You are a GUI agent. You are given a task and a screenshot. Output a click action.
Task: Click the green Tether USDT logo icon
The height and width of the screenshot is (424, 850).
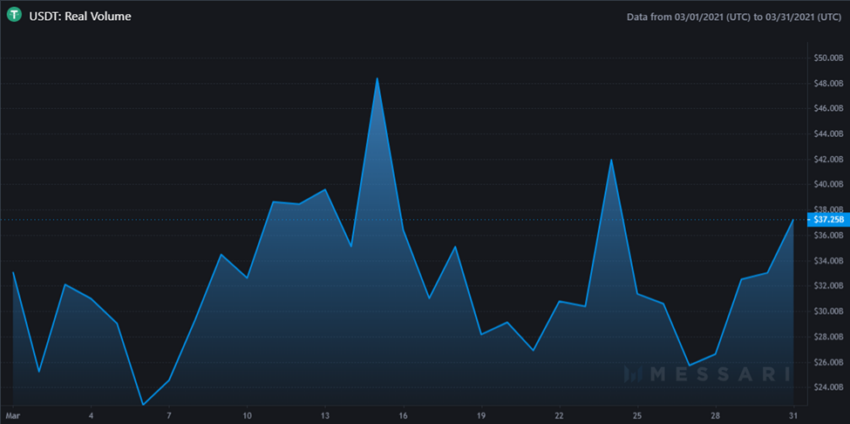[x=15, y=16]
